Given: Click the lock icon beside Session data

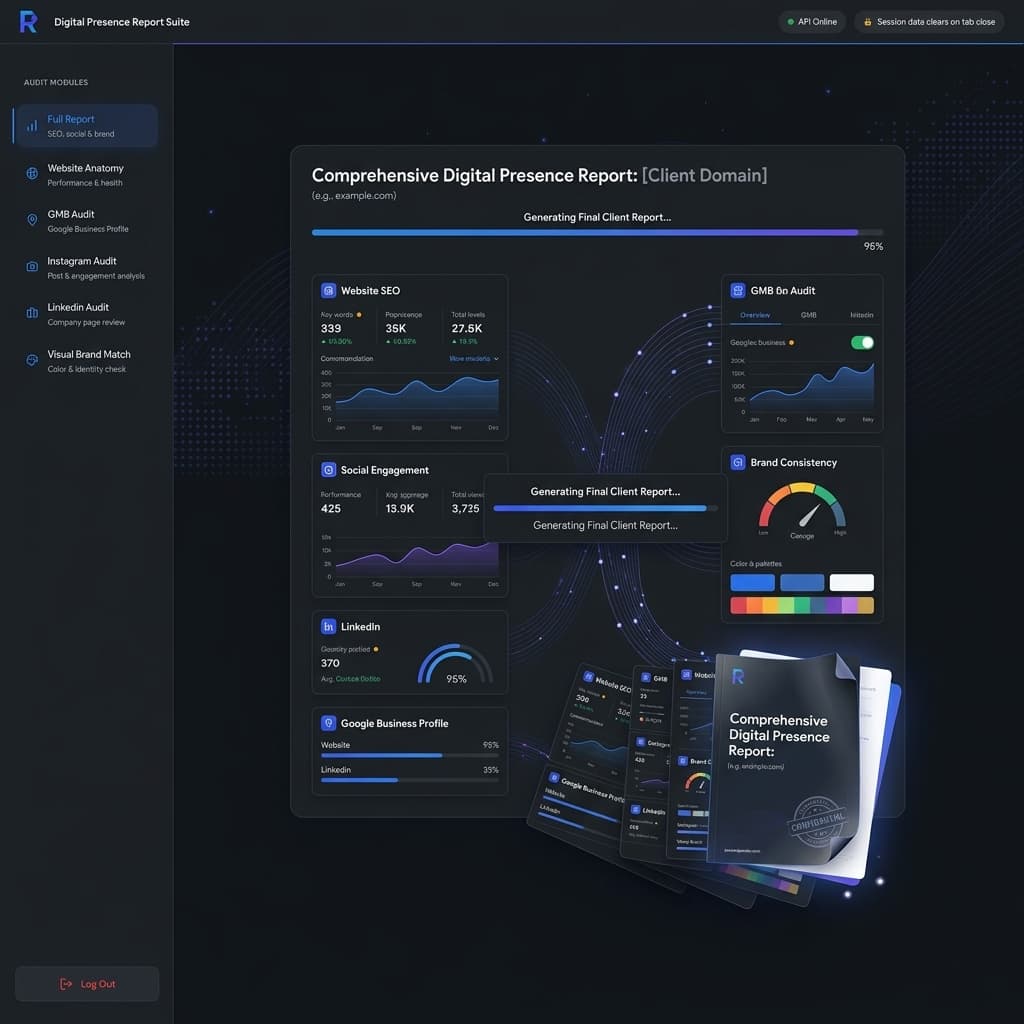Looking at the screenshot, I should coord(867,22).
